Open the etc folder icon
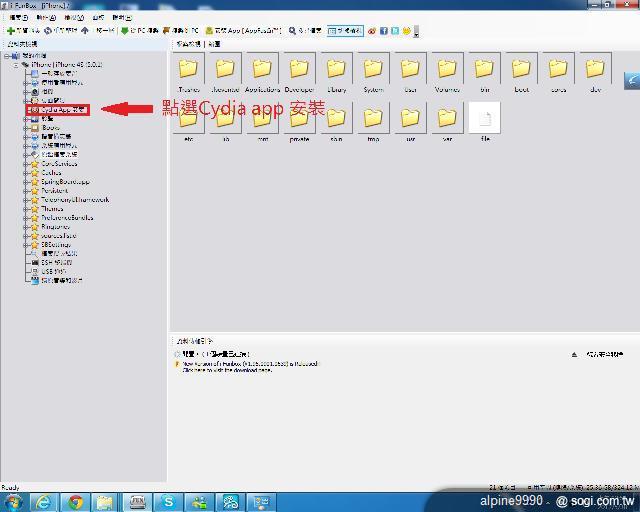 coord(189,118)
